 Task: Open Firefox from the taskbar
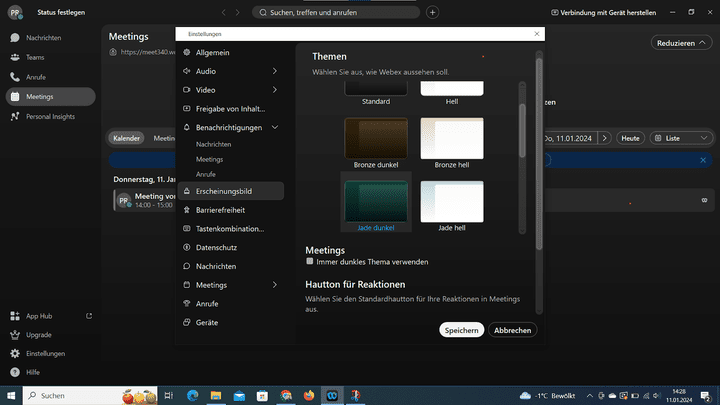[x=309, y=395]
